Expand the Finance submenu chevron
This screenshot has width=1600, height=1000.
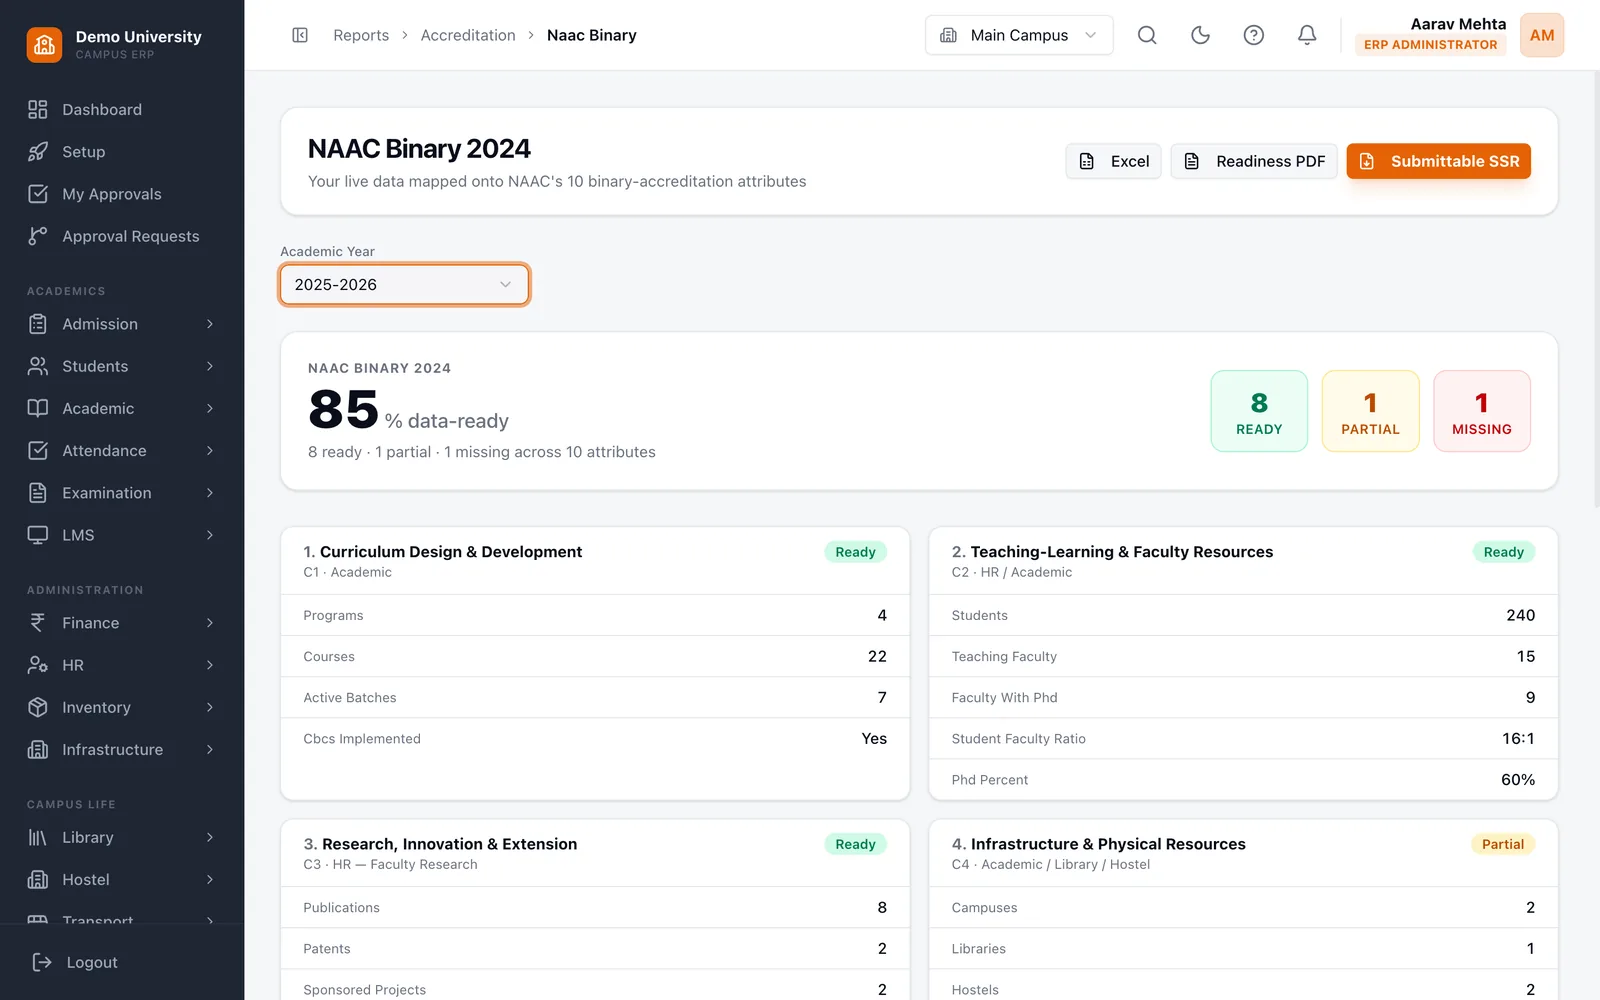coord(210,623)
